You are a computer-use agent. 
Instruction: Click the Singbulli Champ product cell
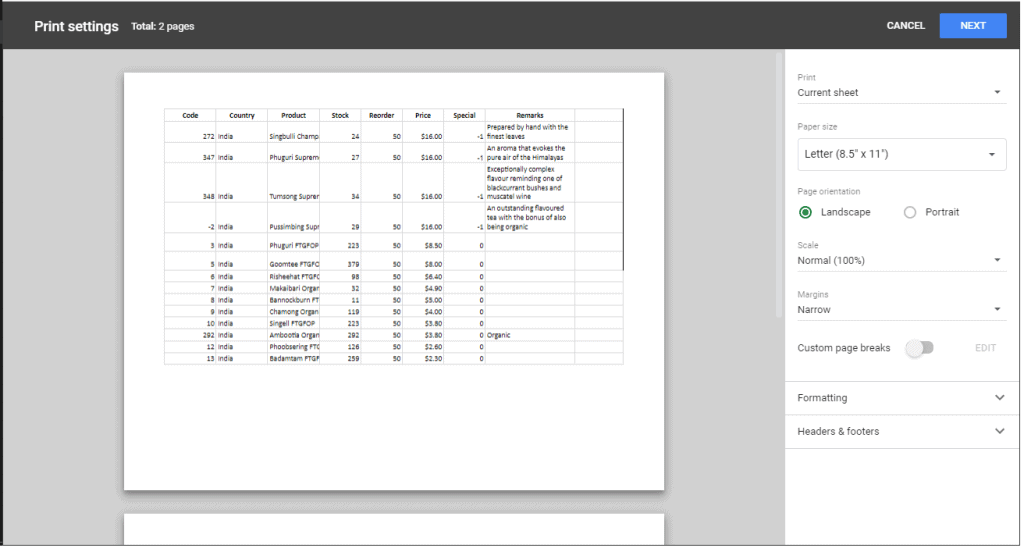293,133
